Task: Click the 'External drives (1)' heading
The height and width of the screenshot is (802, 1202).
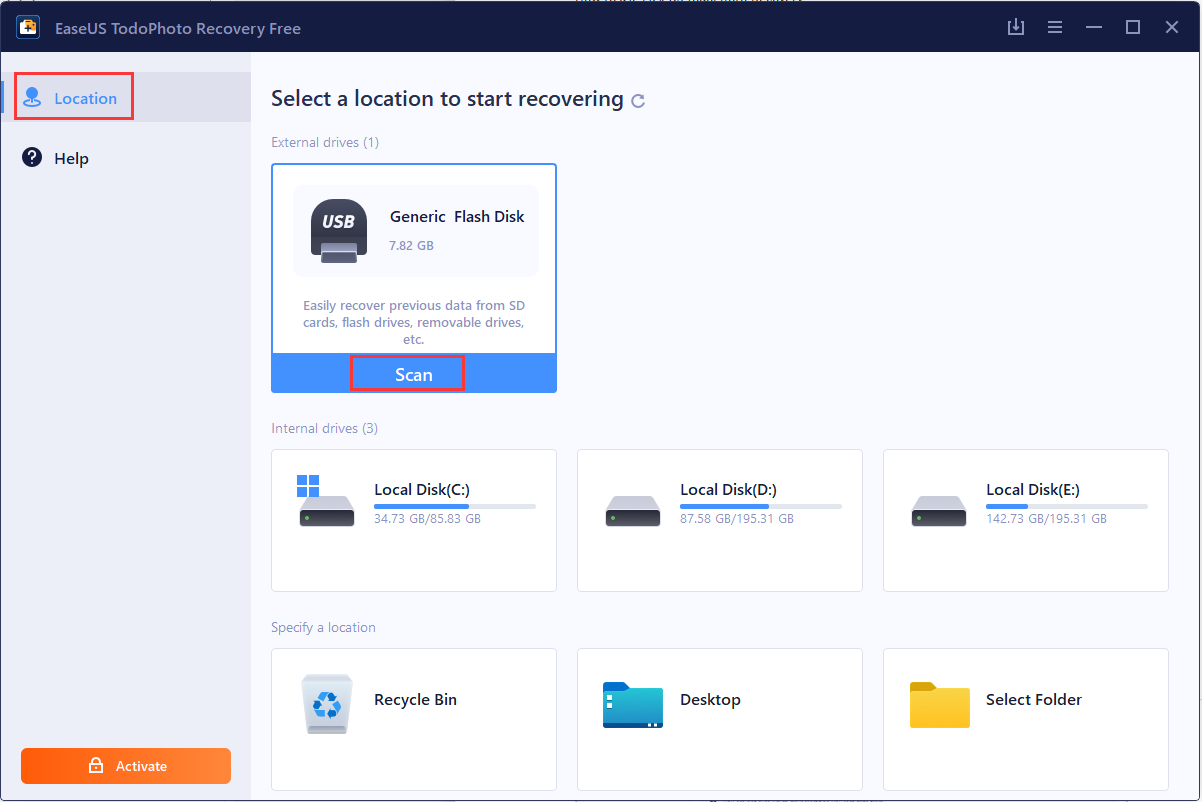Action: pos(325,142)
